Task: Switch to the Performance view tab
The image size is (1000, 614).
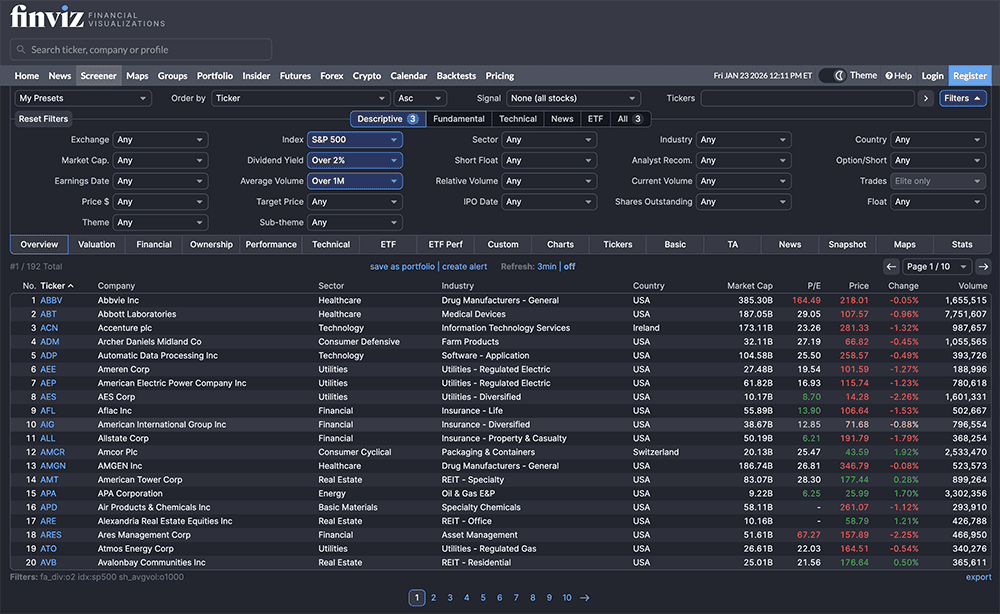Action: click(271, 244)
